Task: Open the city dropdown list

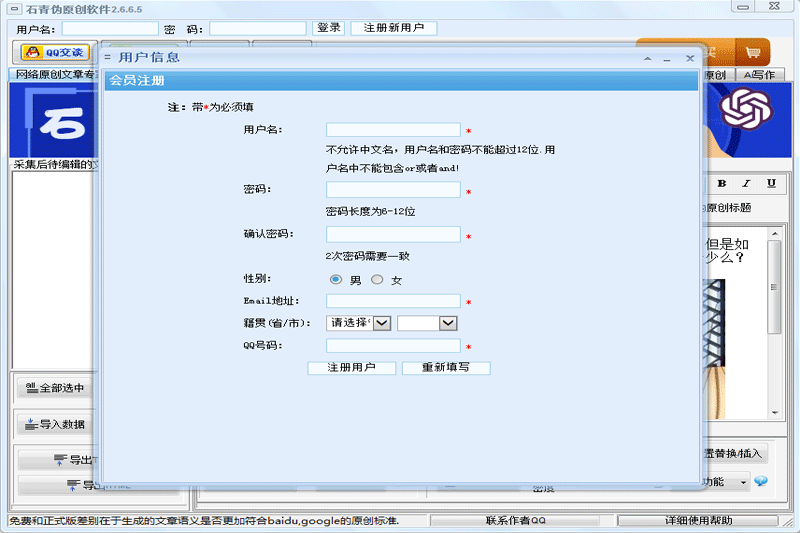Action: 428,323
